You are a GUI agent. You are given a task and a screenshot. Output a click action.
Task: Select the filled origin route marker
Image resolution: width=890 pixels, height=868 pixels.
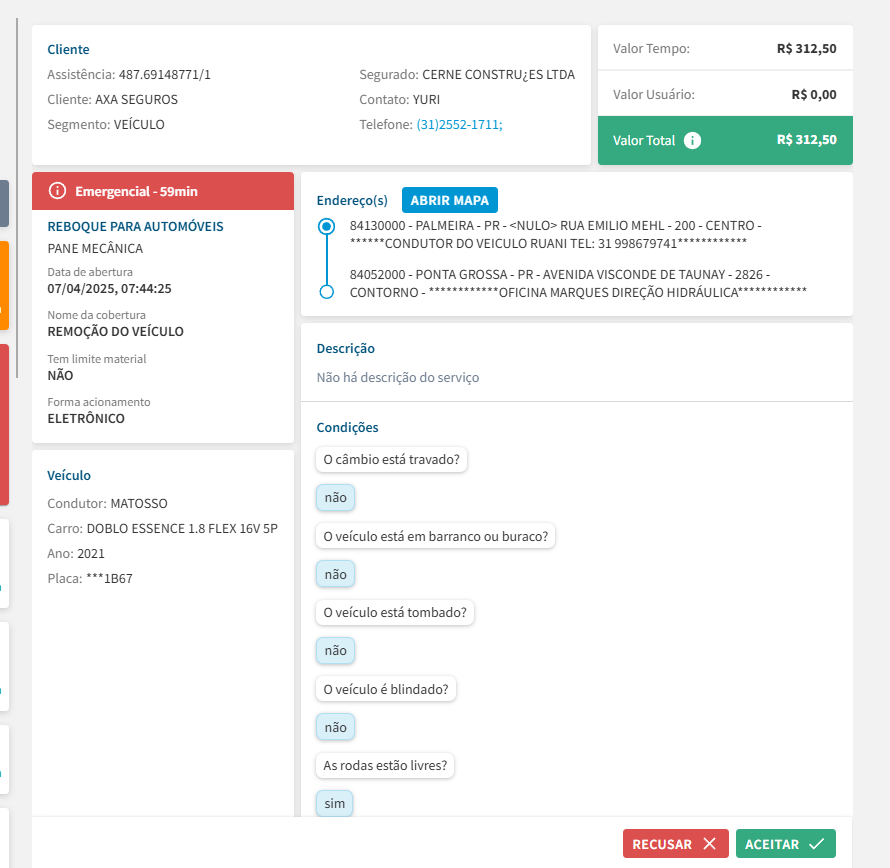pos(326,227)
